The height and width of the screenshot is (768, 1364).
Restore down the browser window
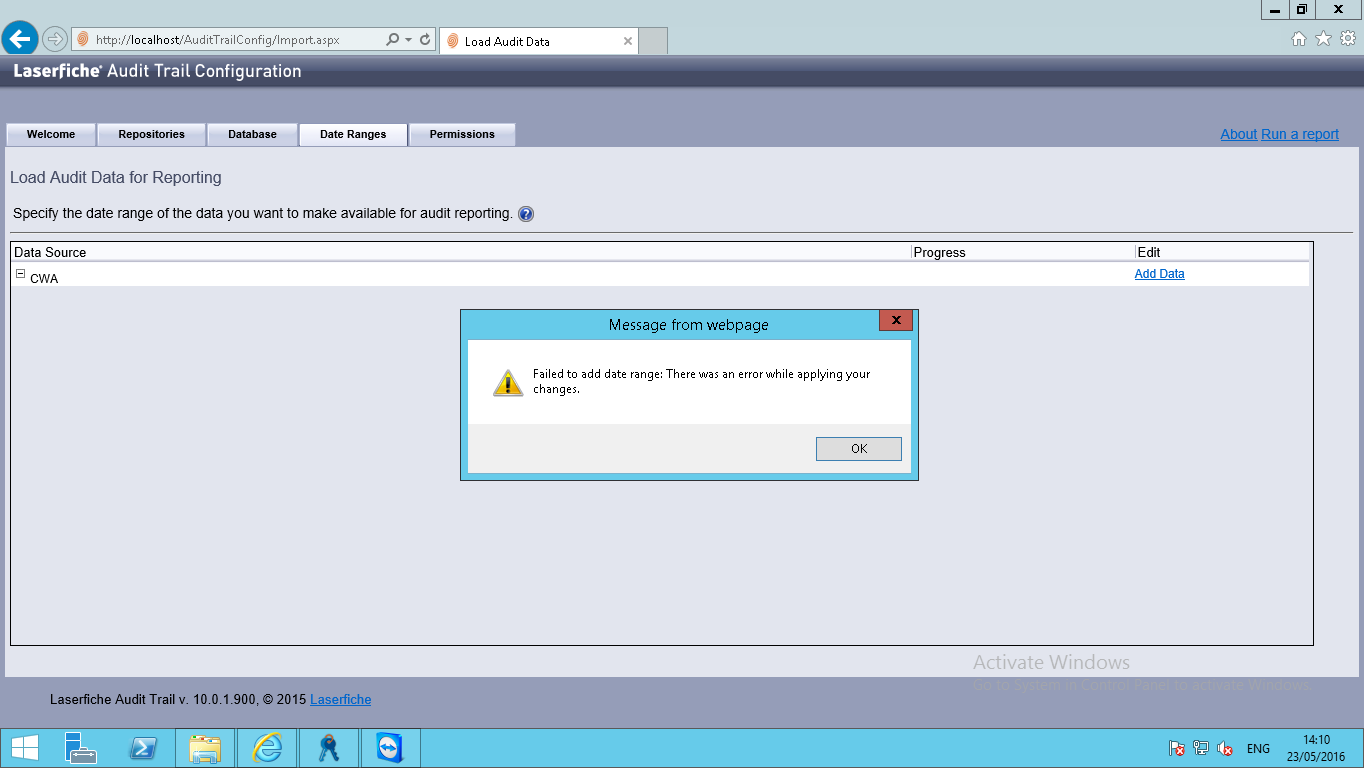pyautogui.click(x=1301, y=9)
